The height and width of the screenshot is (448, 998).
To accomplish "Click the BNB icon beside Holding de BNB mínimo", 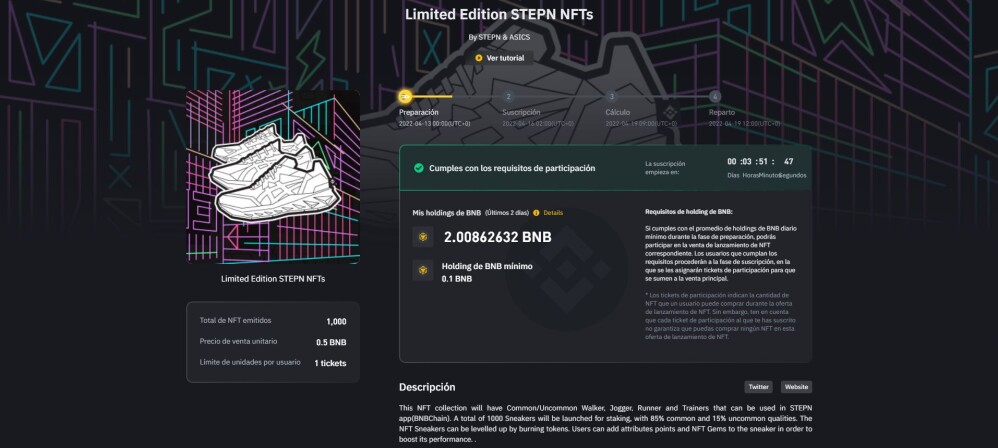I will pos(423,270).
